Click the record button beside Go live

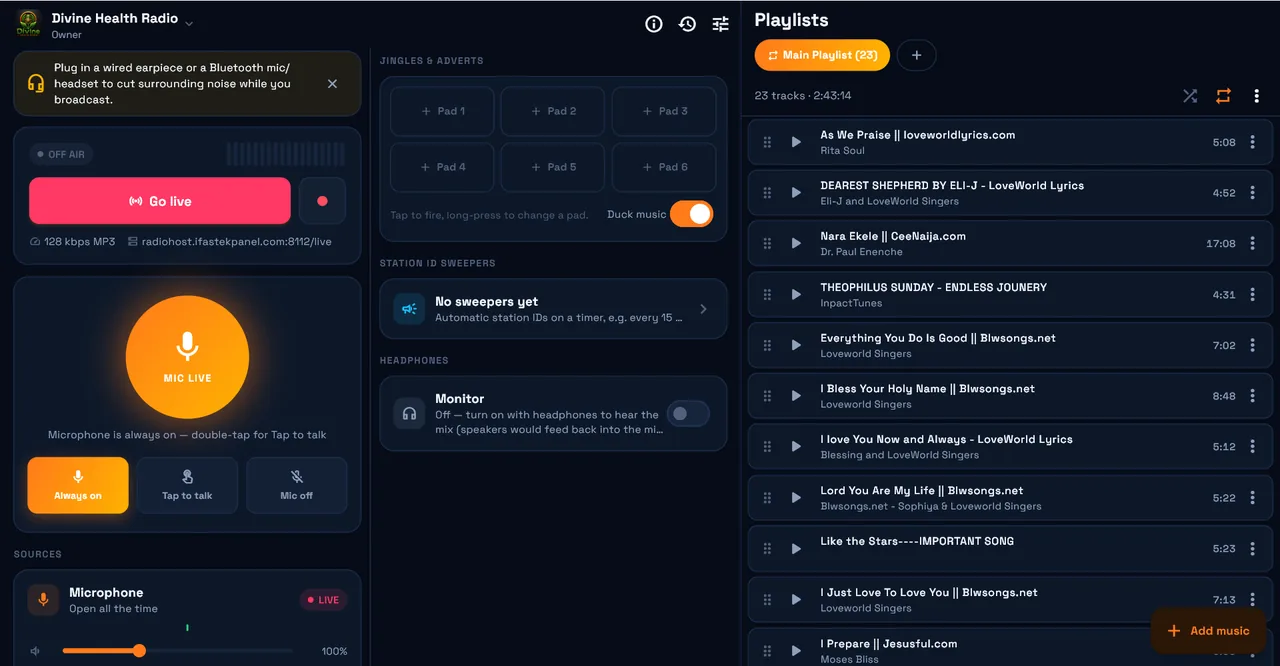coord(322,201)
